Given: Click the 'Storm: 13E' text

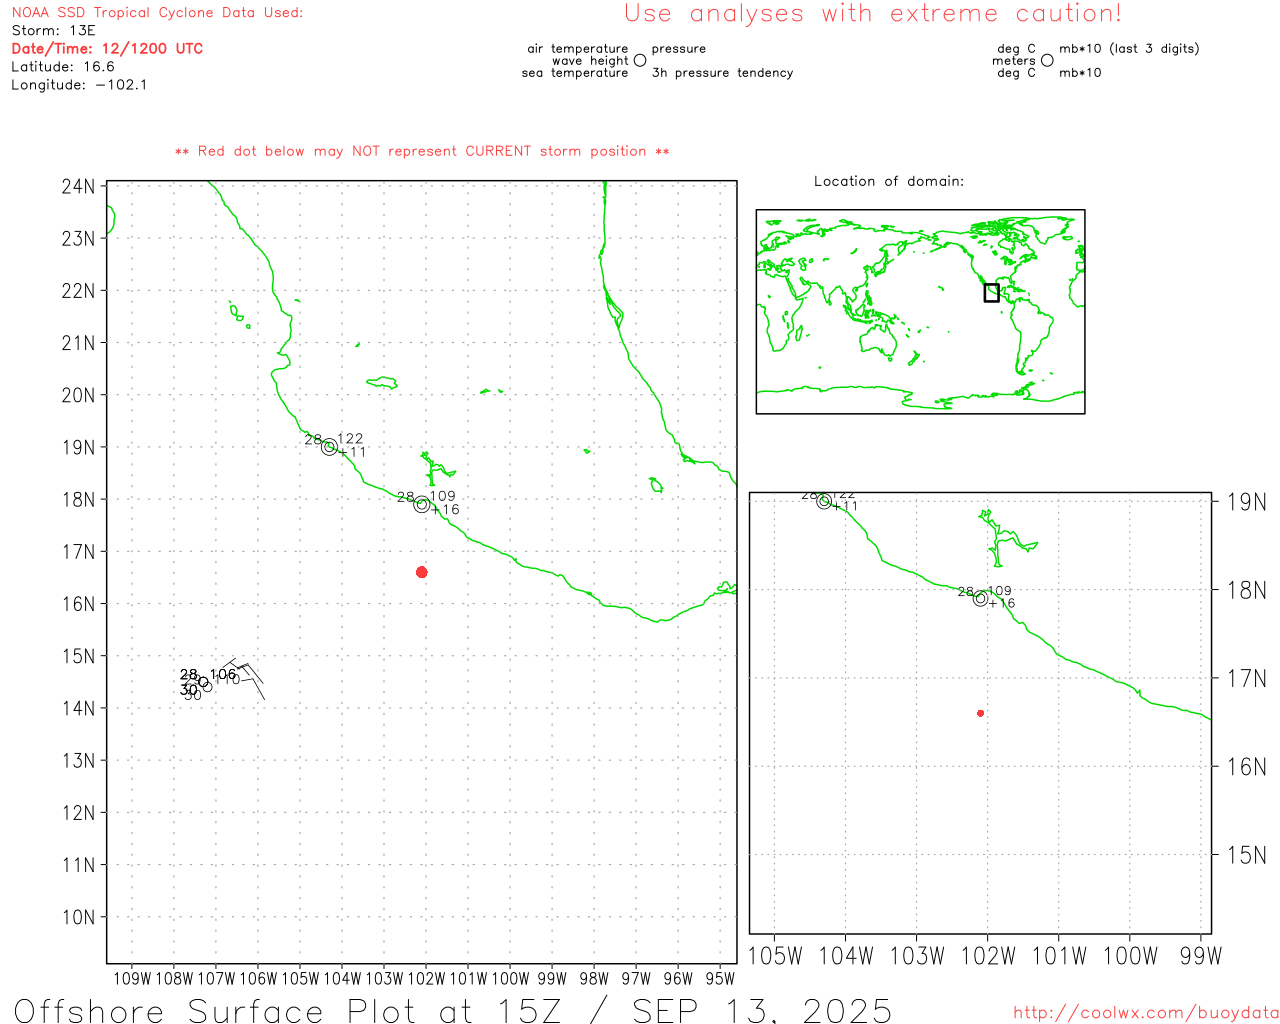Looking at the screenshot, I should [53, 31].
